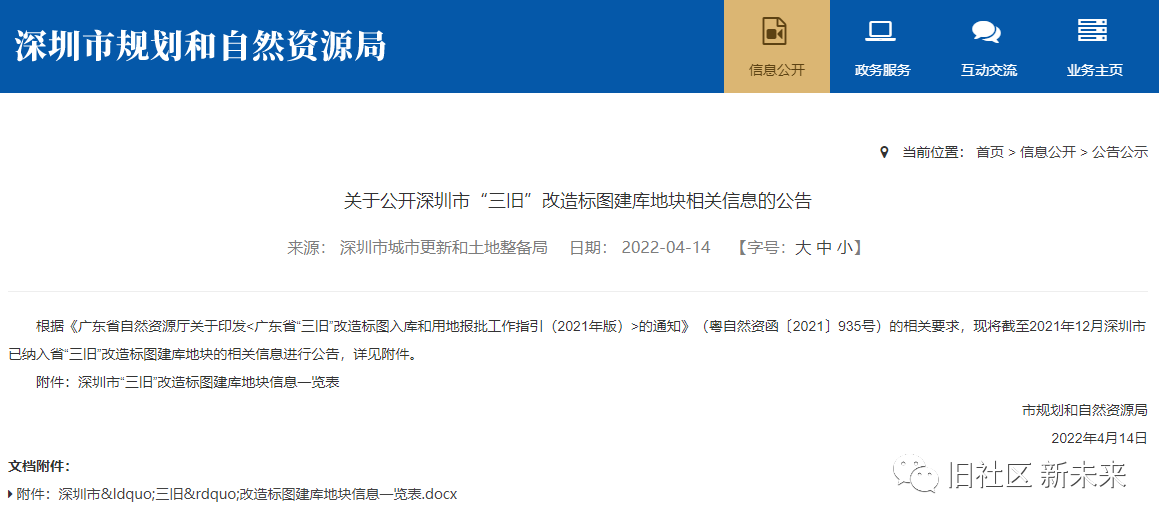Click the 深圳市规划和自然资源局 site title

click(x=200, y=46)
